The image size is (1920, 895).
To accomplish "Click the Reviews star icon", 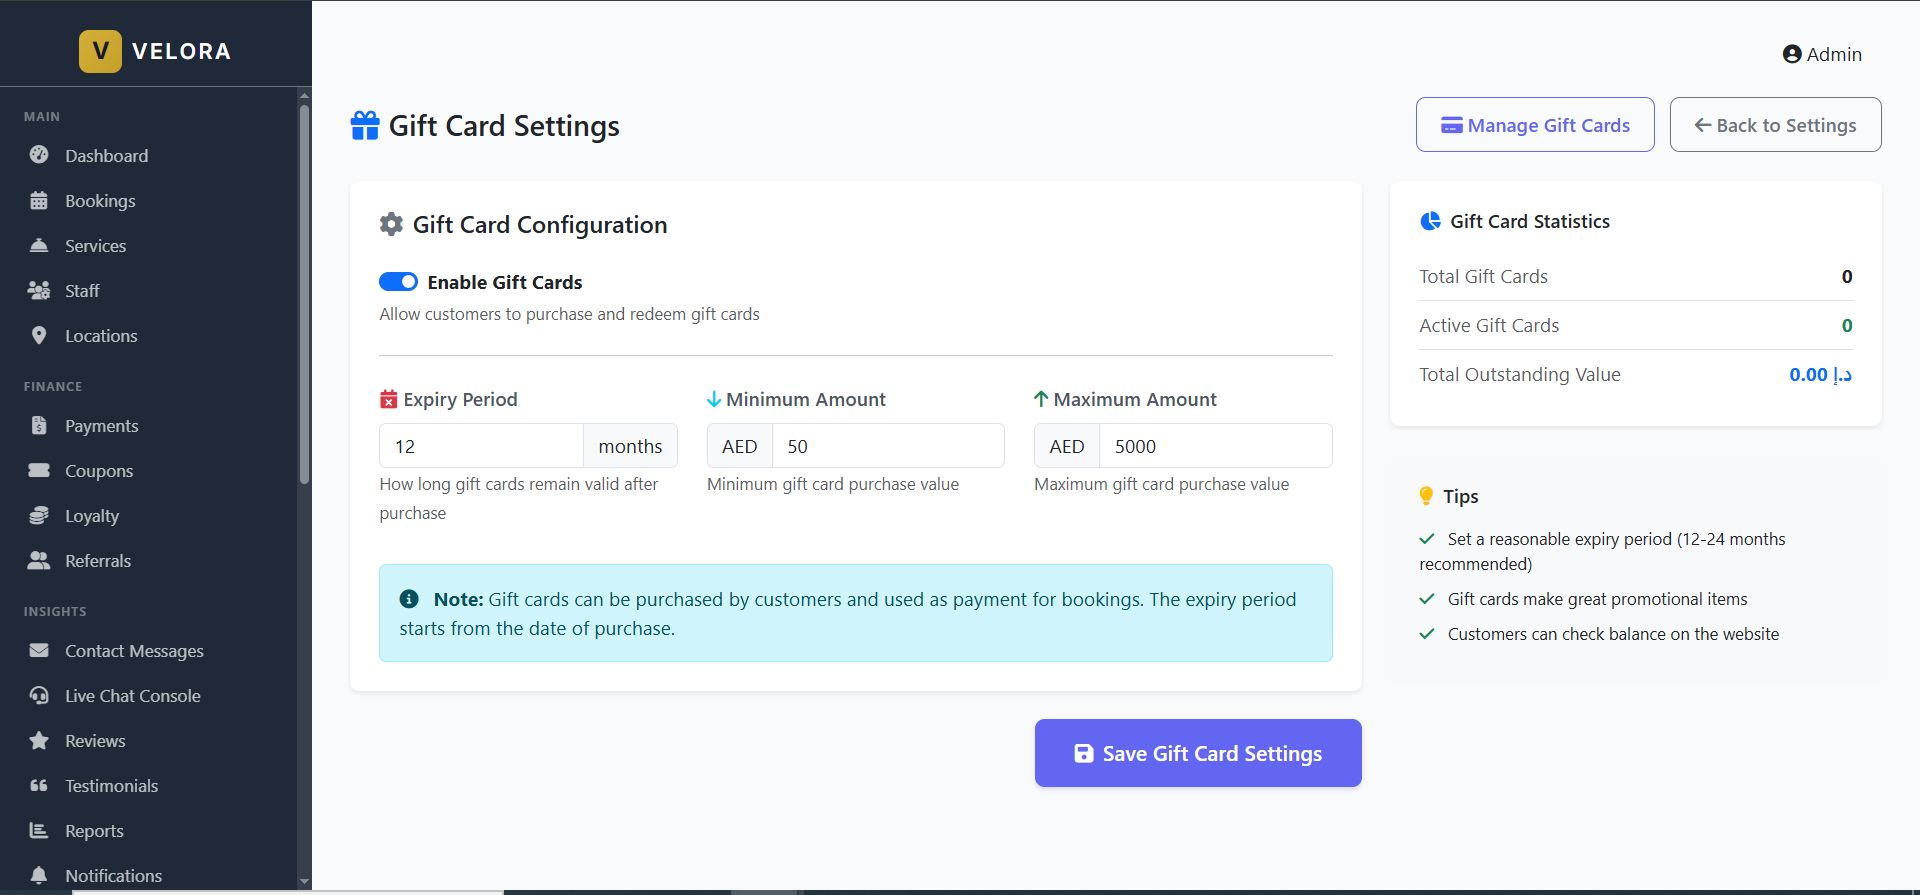I will coord(39,741).
